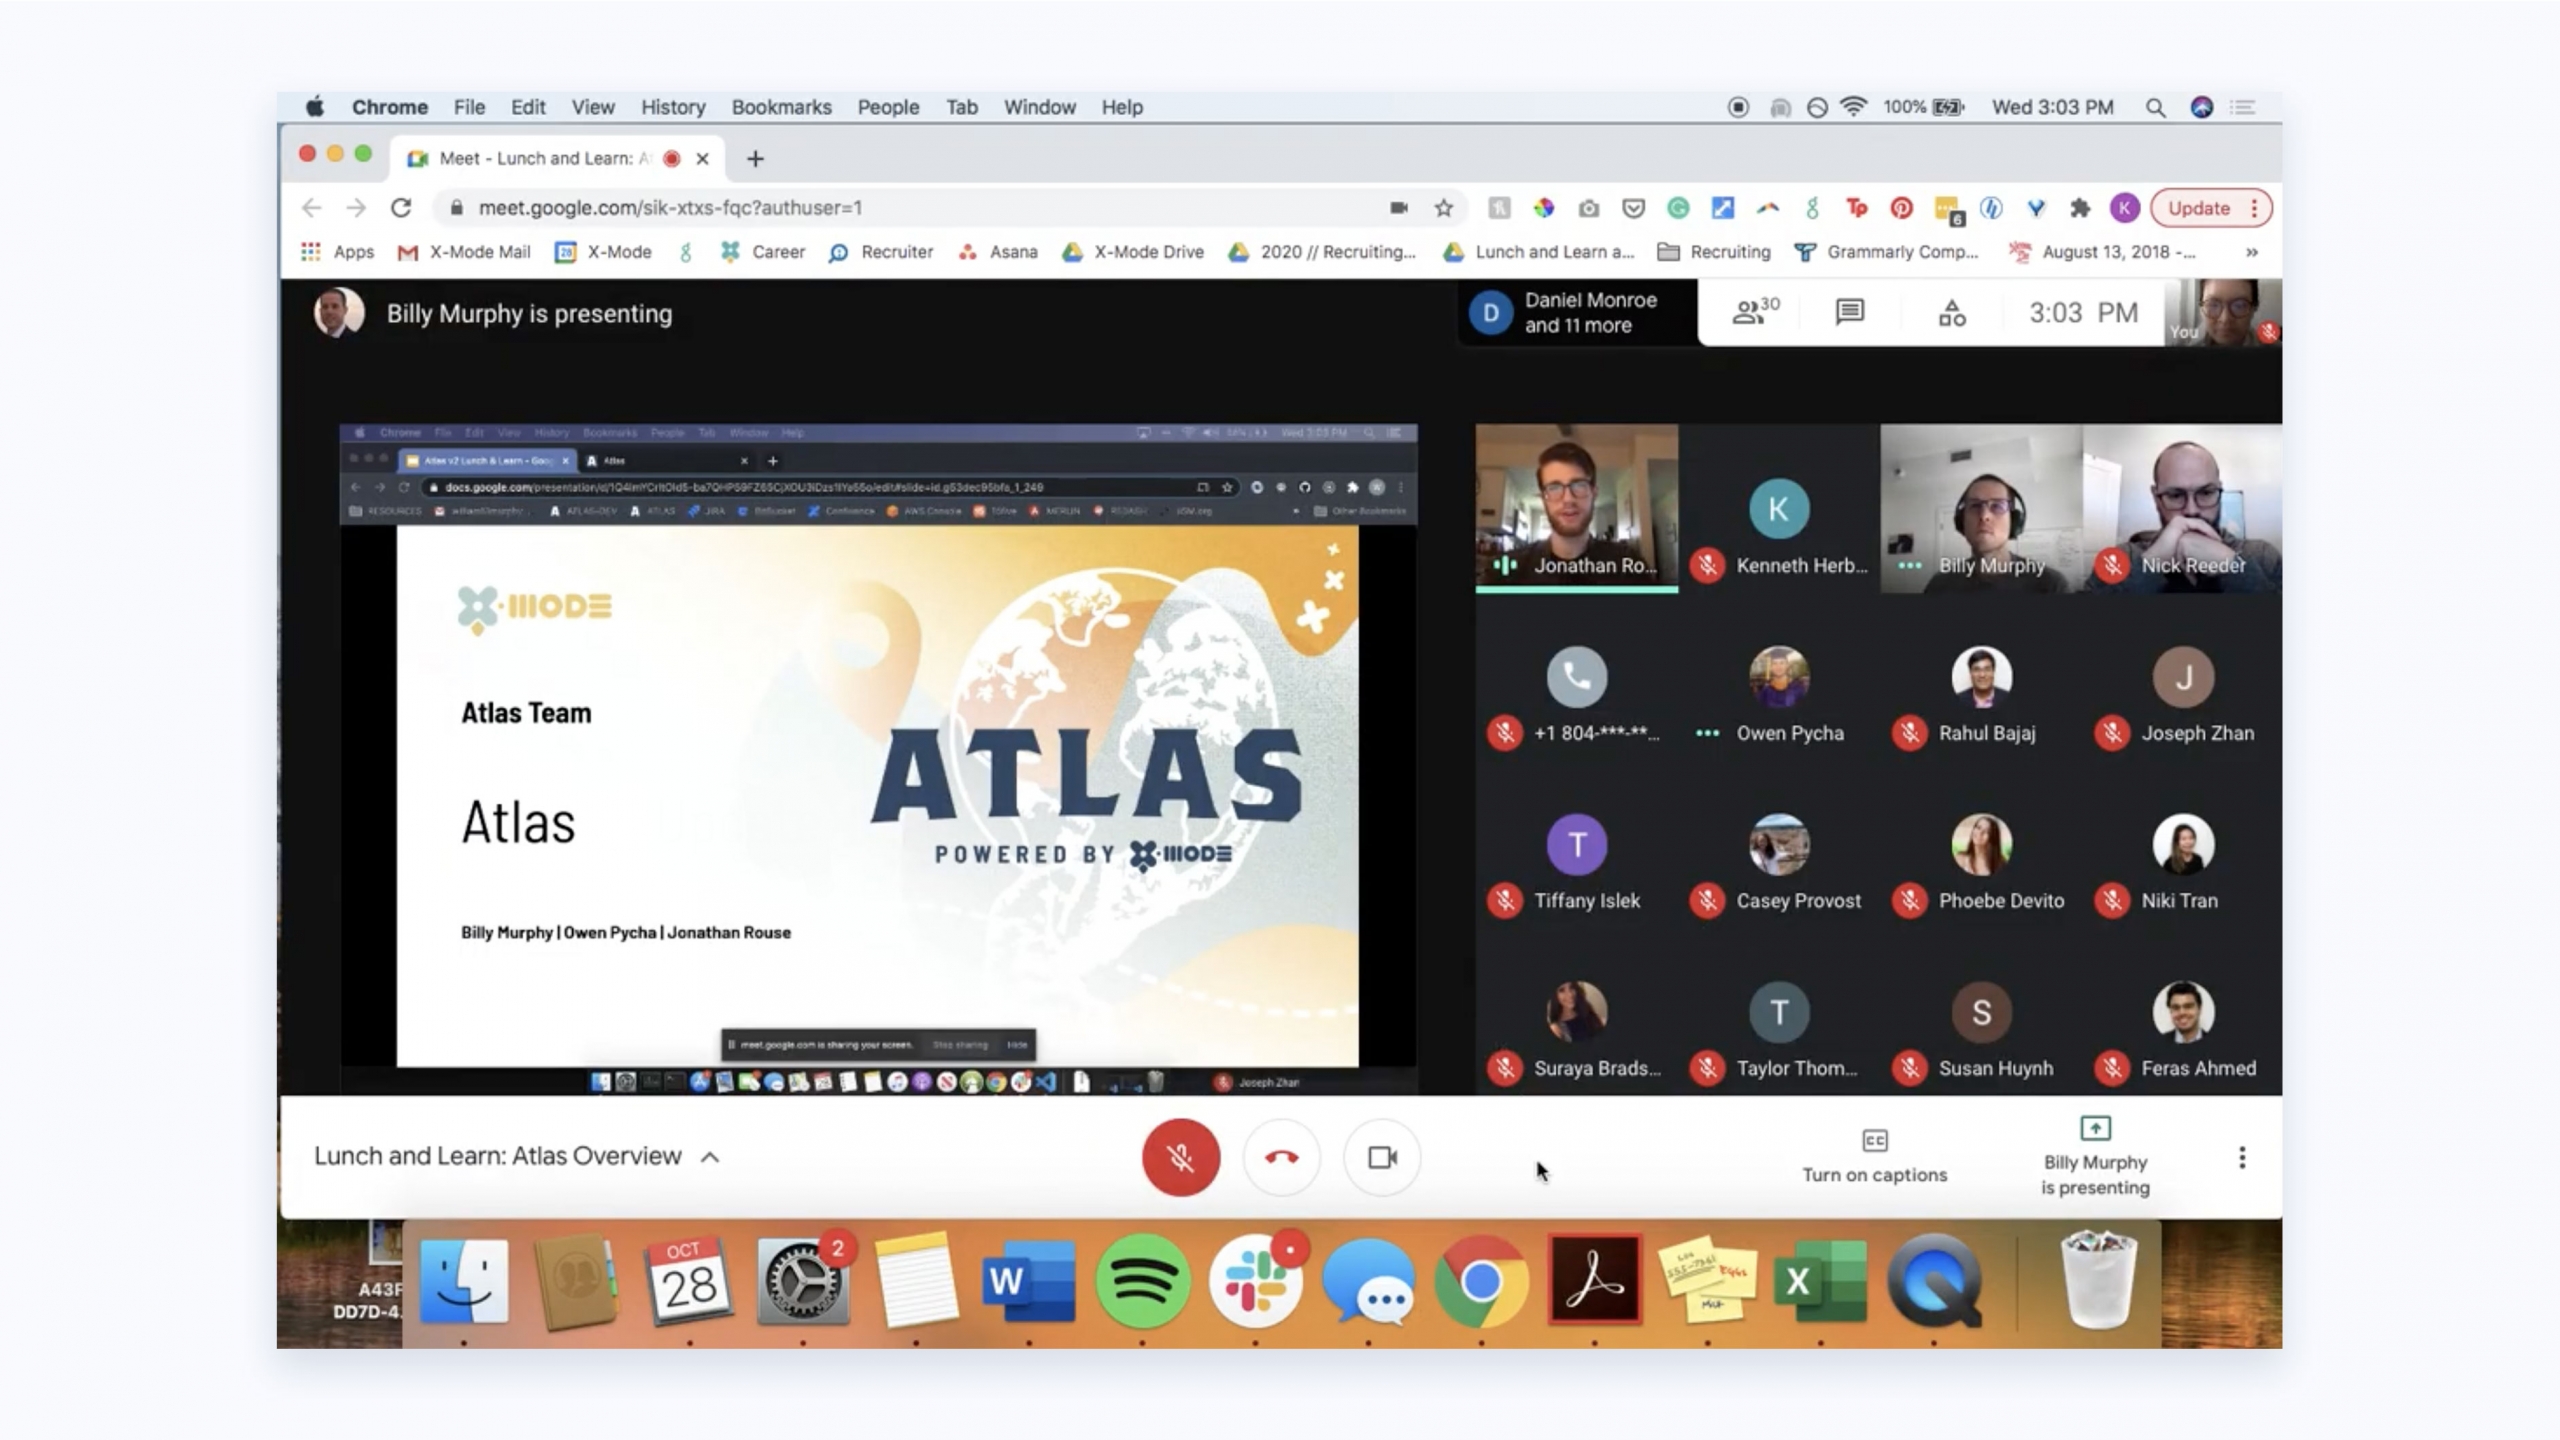
Task: Mute or unmute your microphone in Meet
Action: pos(1181,1157)
